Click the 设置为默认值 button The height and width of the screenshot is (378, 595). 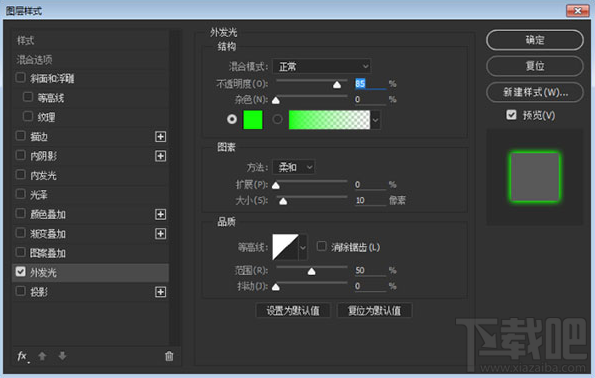click(293, 310)
